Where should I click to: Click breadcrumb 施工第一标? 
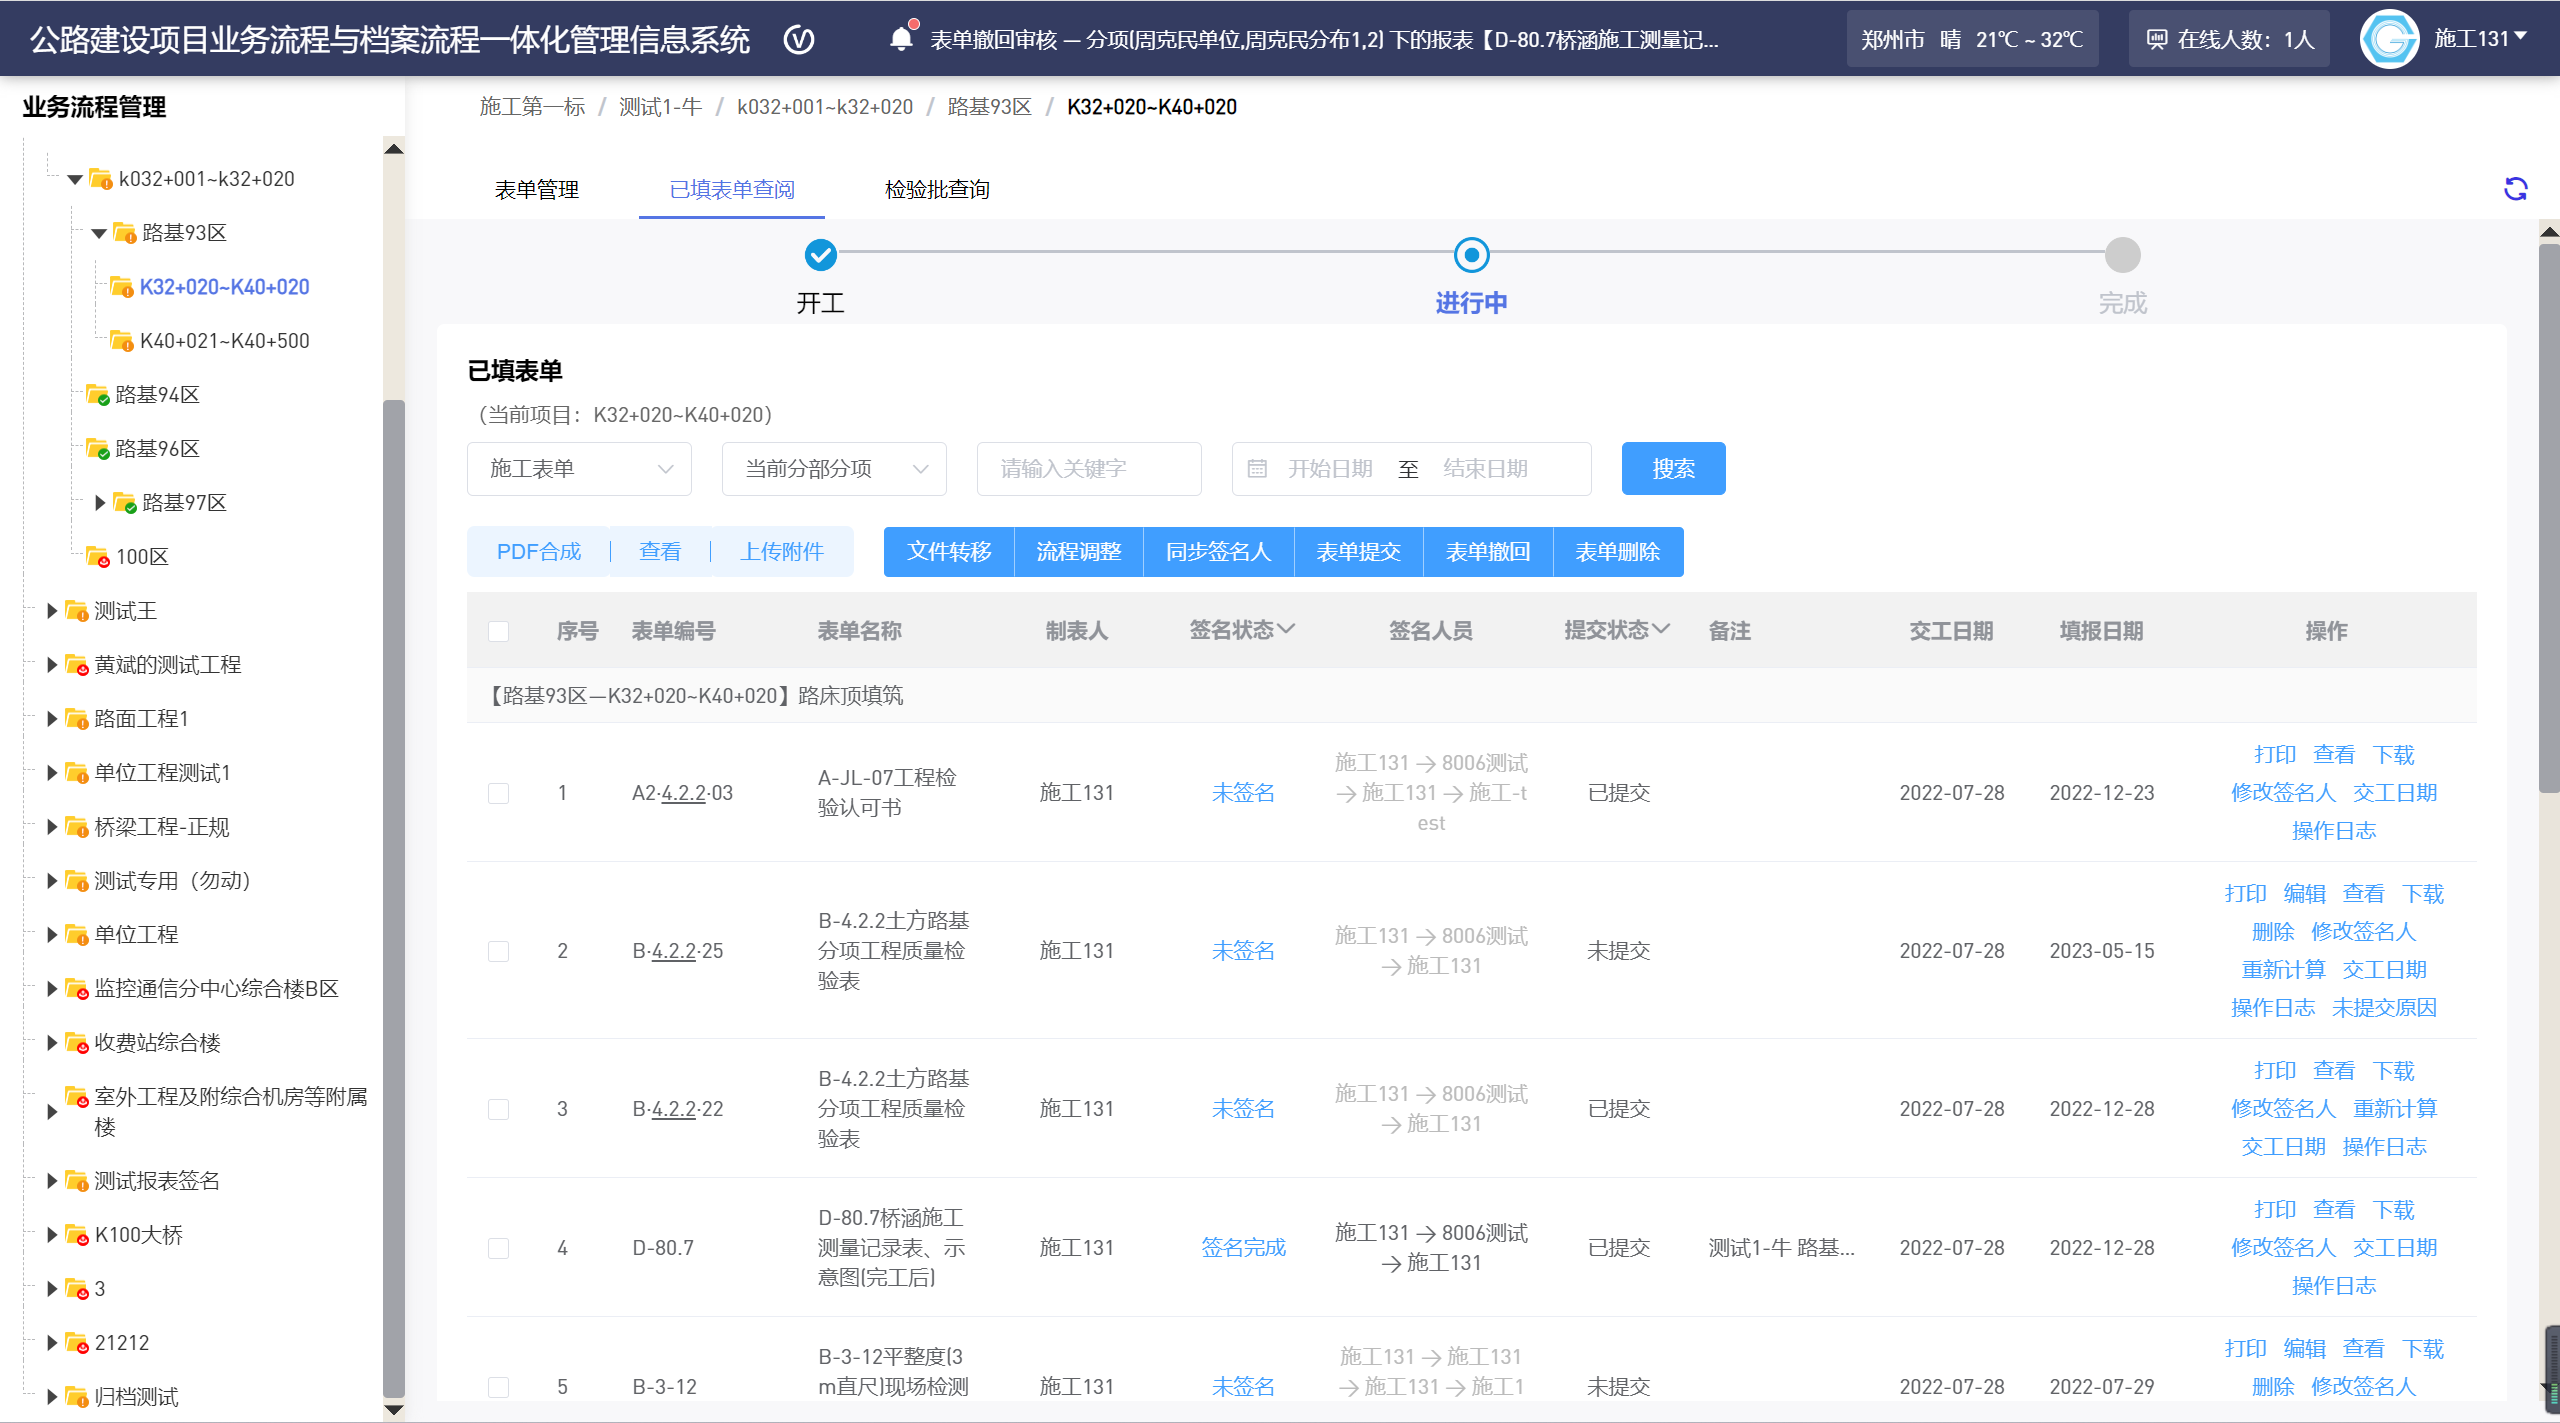pyautogui.click(x=532, y=107)
